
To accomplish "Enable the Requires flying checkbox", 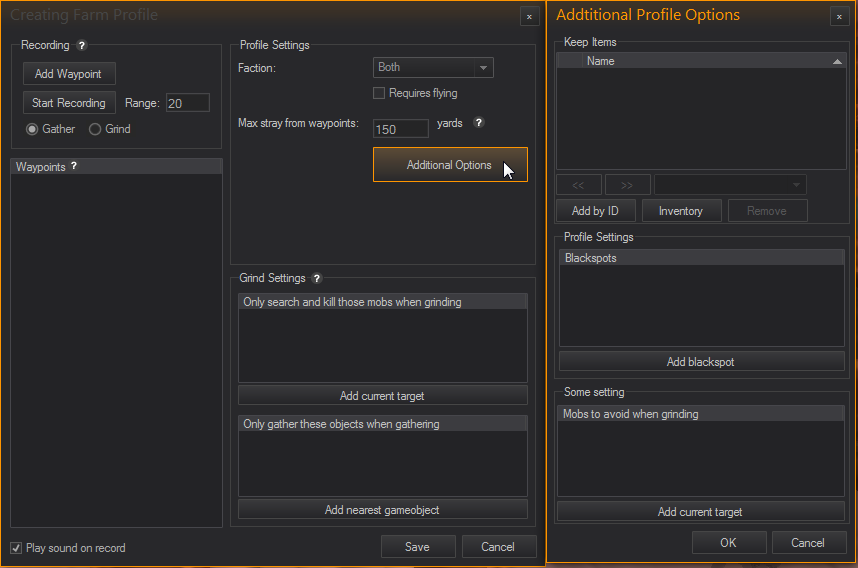I will (379, 94).
